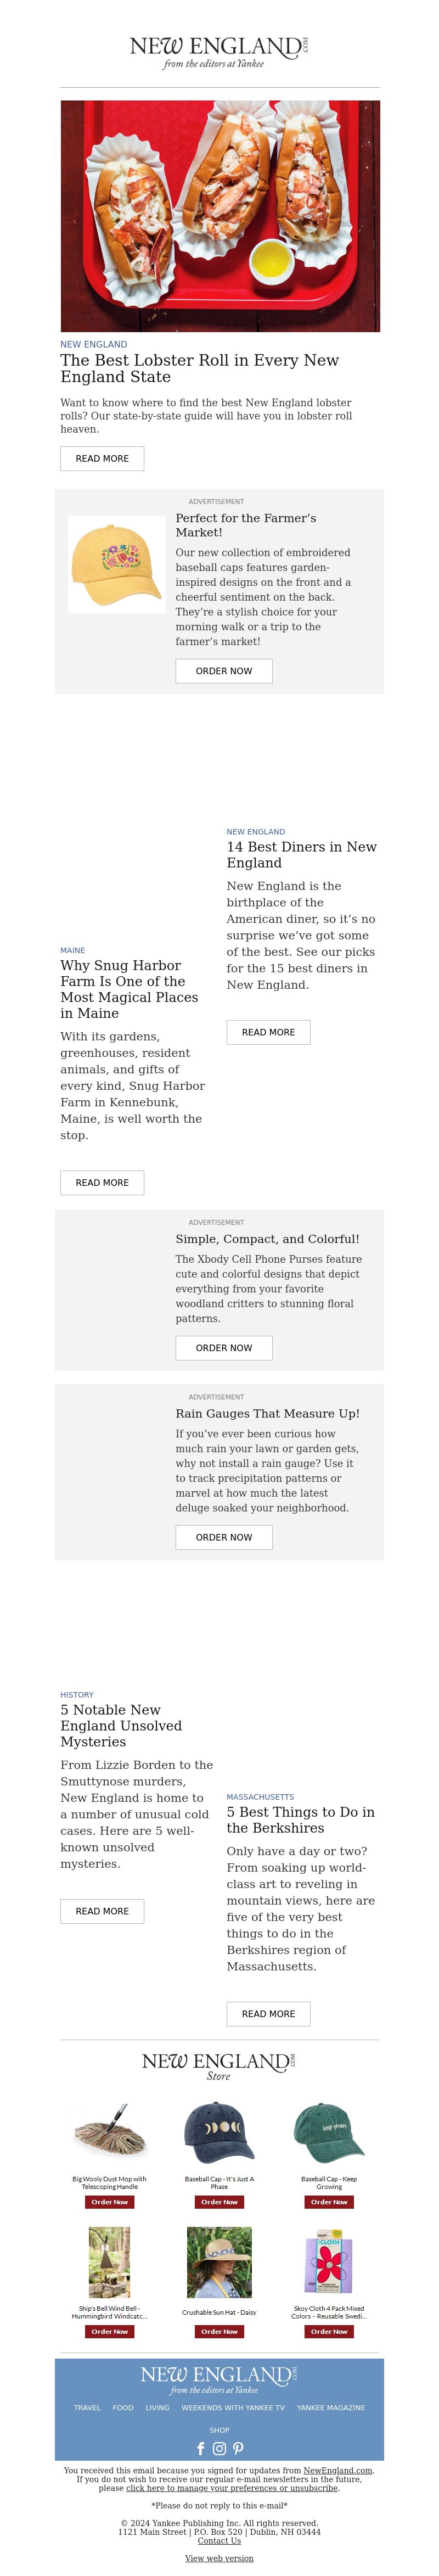This screenshot has height=2576, width=439.
Task: Select the Yankee Magazine footer item
Action: [x=331, y=2408]
